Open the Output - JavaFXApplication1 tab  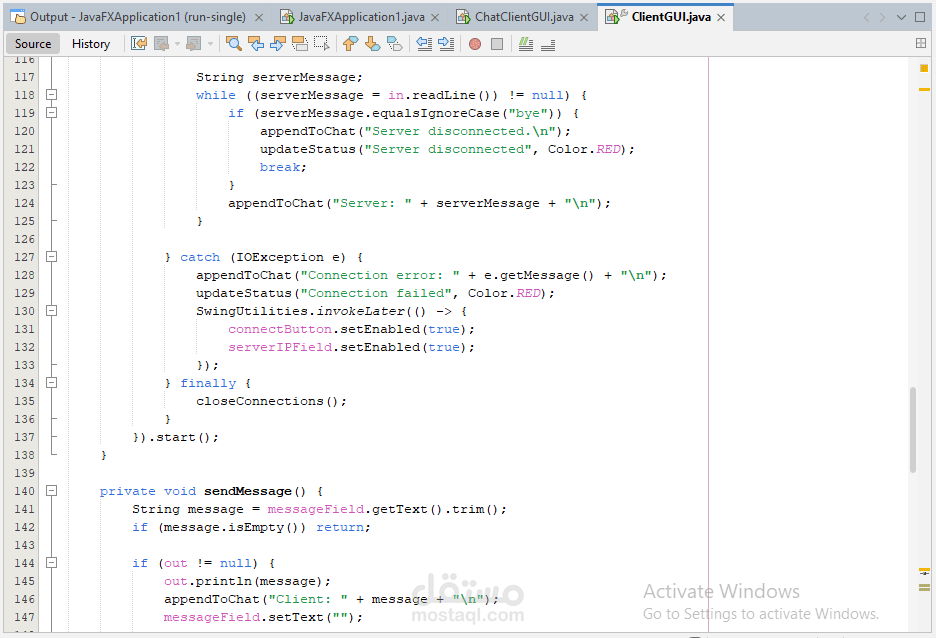(138, 17)
